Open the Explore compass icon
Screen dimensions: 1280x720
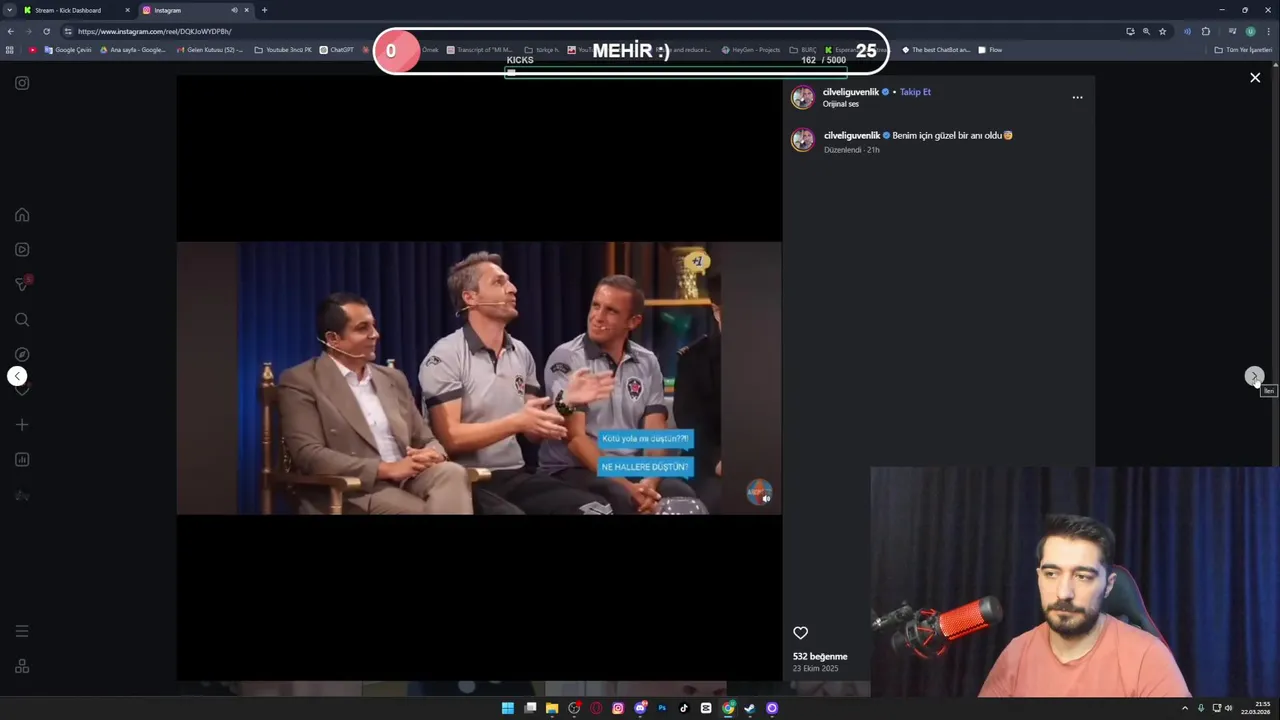click(22, 355)
